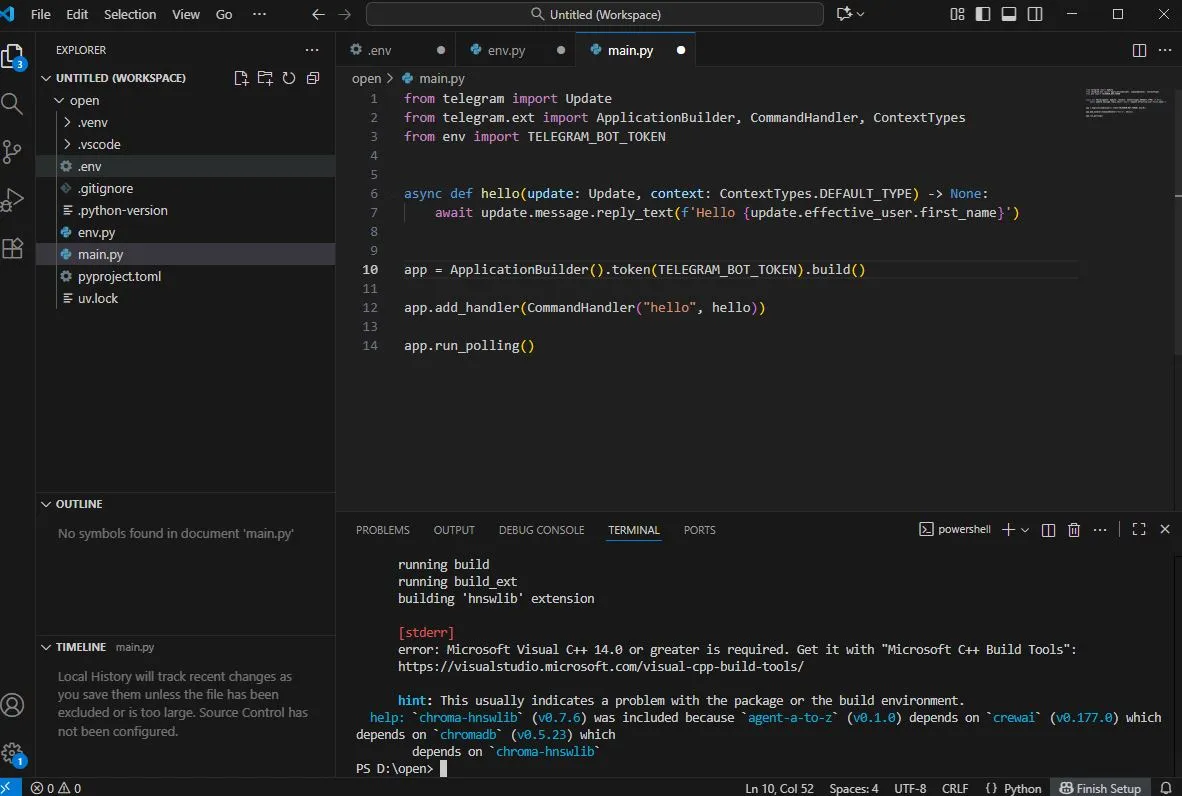Maximize the terminal panel size

click(1139, 530)
